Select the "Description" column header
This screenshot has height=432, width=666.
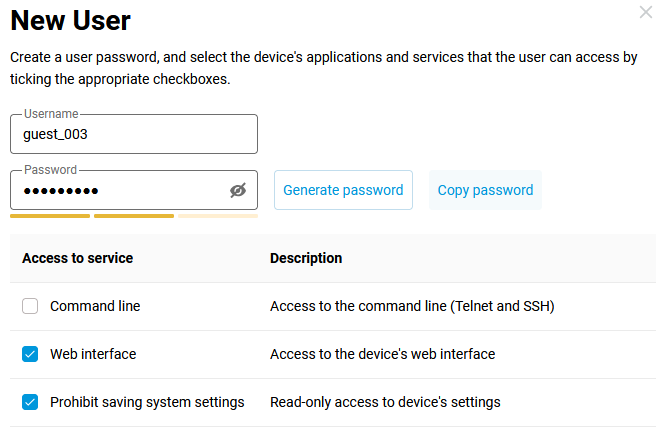pyautogui.click(x=306, y=258)
